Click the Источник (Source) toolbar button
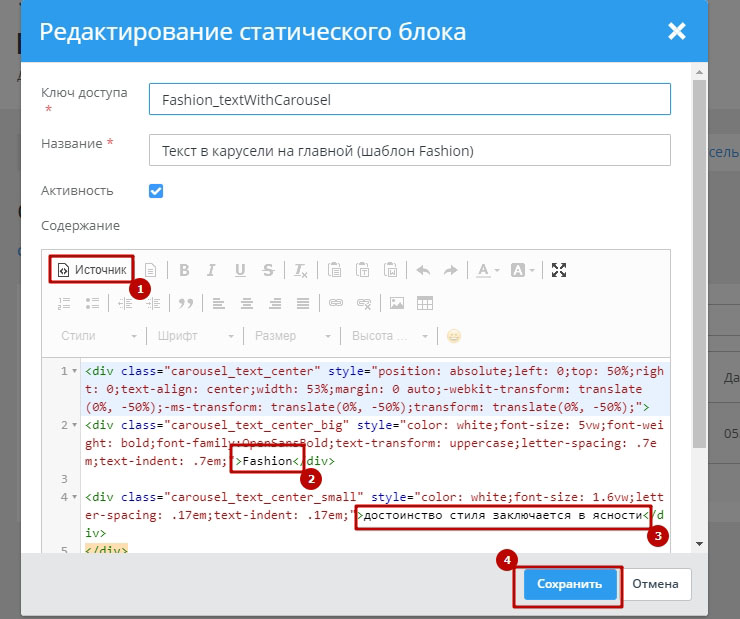Screen dimensions: 740x619 92,270
